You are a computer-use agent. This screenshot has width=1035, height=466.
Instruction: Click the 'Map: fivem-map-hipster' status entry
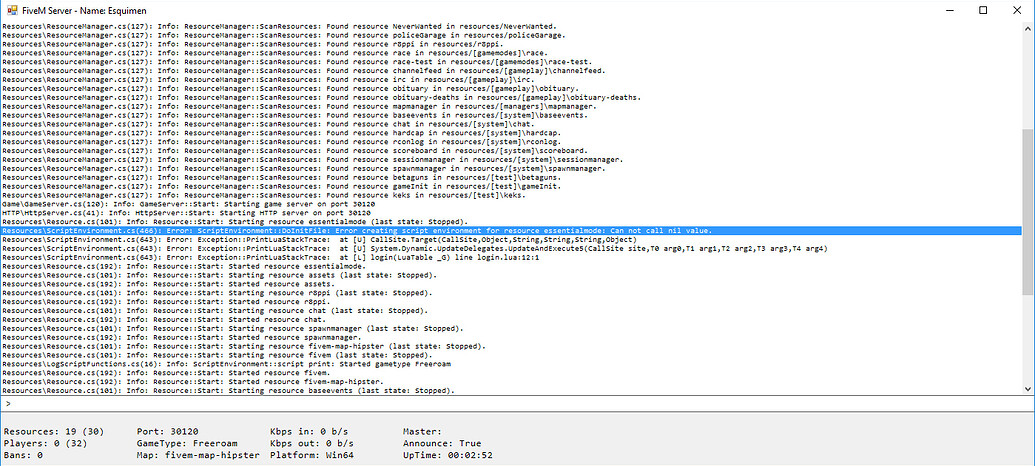coord(198,455)
